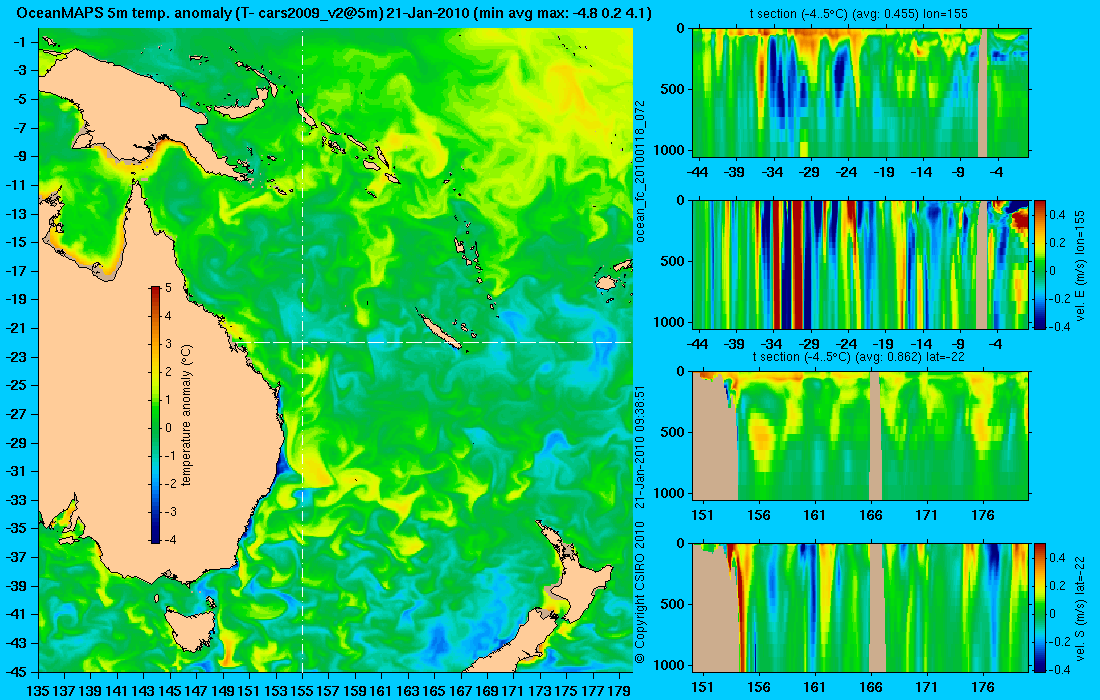Click the -44 tick under the top section plot
1100x700 pixels.
[x=697, y=172]
